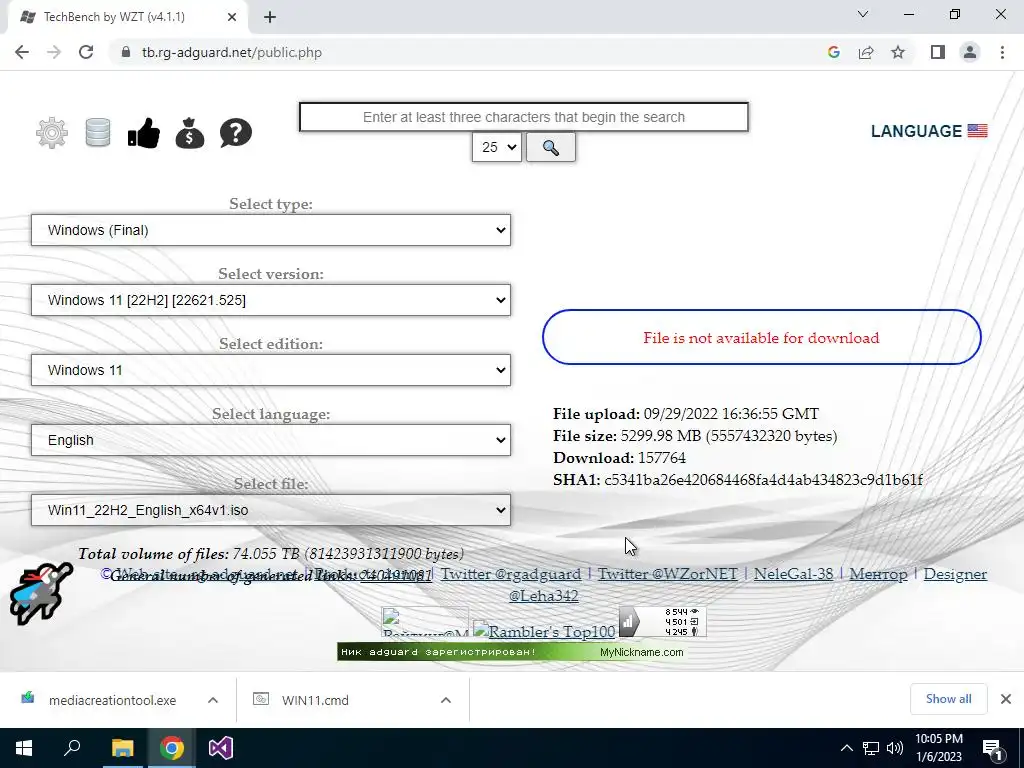Open the Select version dropdown
The image size is (1024, 768).
point(271,300)
